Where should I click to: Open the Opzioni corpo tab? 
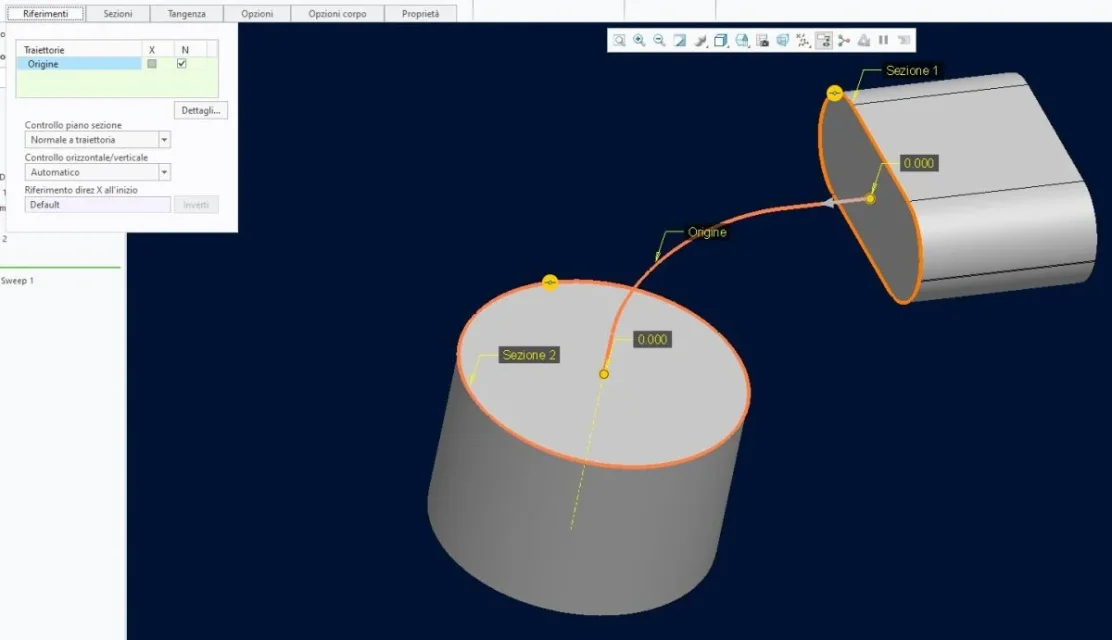(337, 14)
